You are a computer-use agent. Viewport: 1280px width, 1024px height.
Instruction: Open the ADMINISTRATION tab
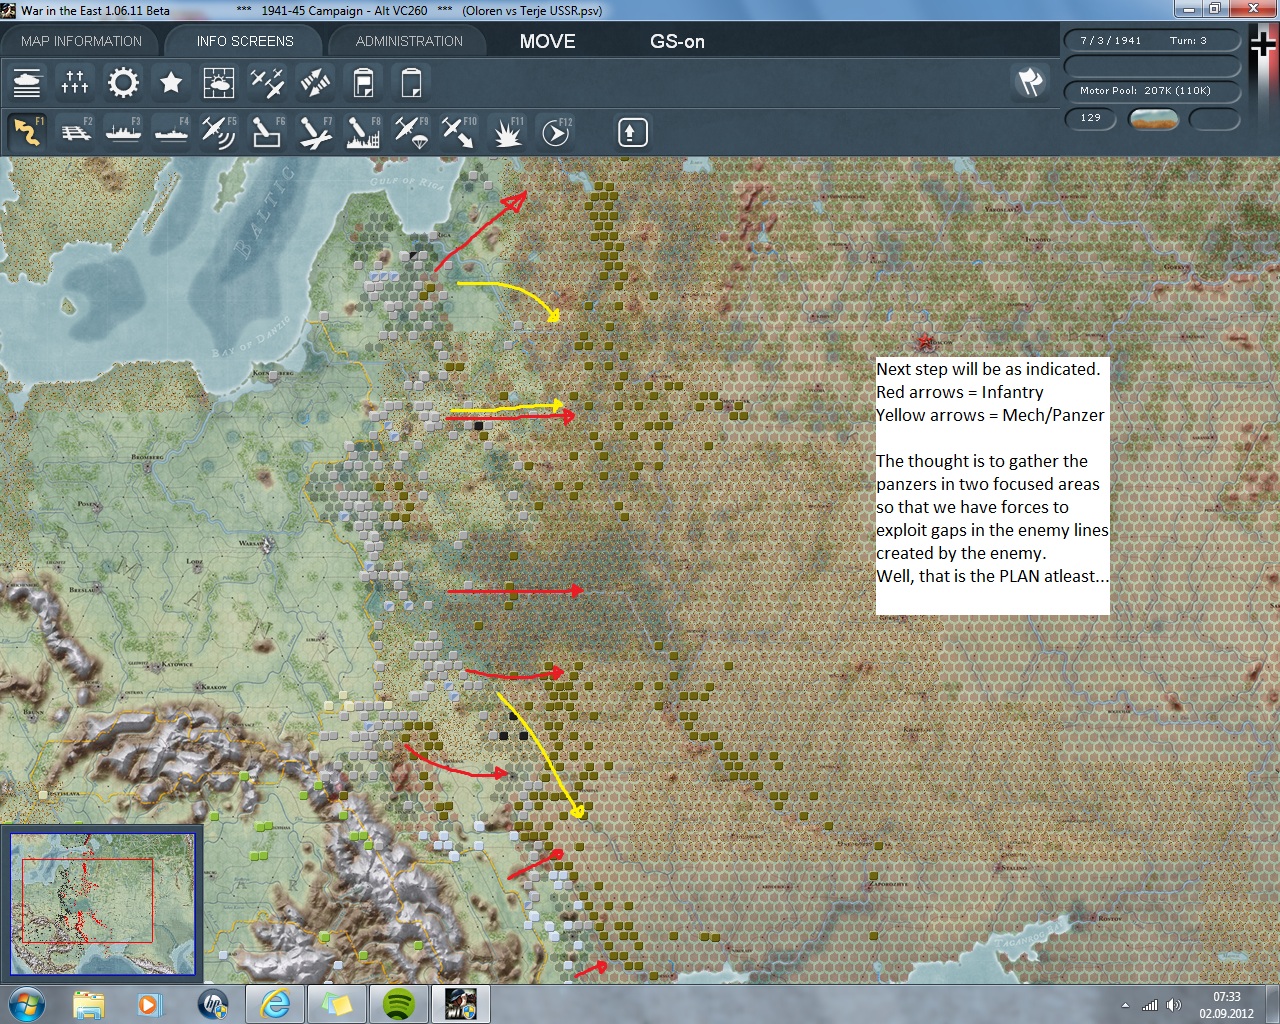pyautogui.click(x=409, y=41)
